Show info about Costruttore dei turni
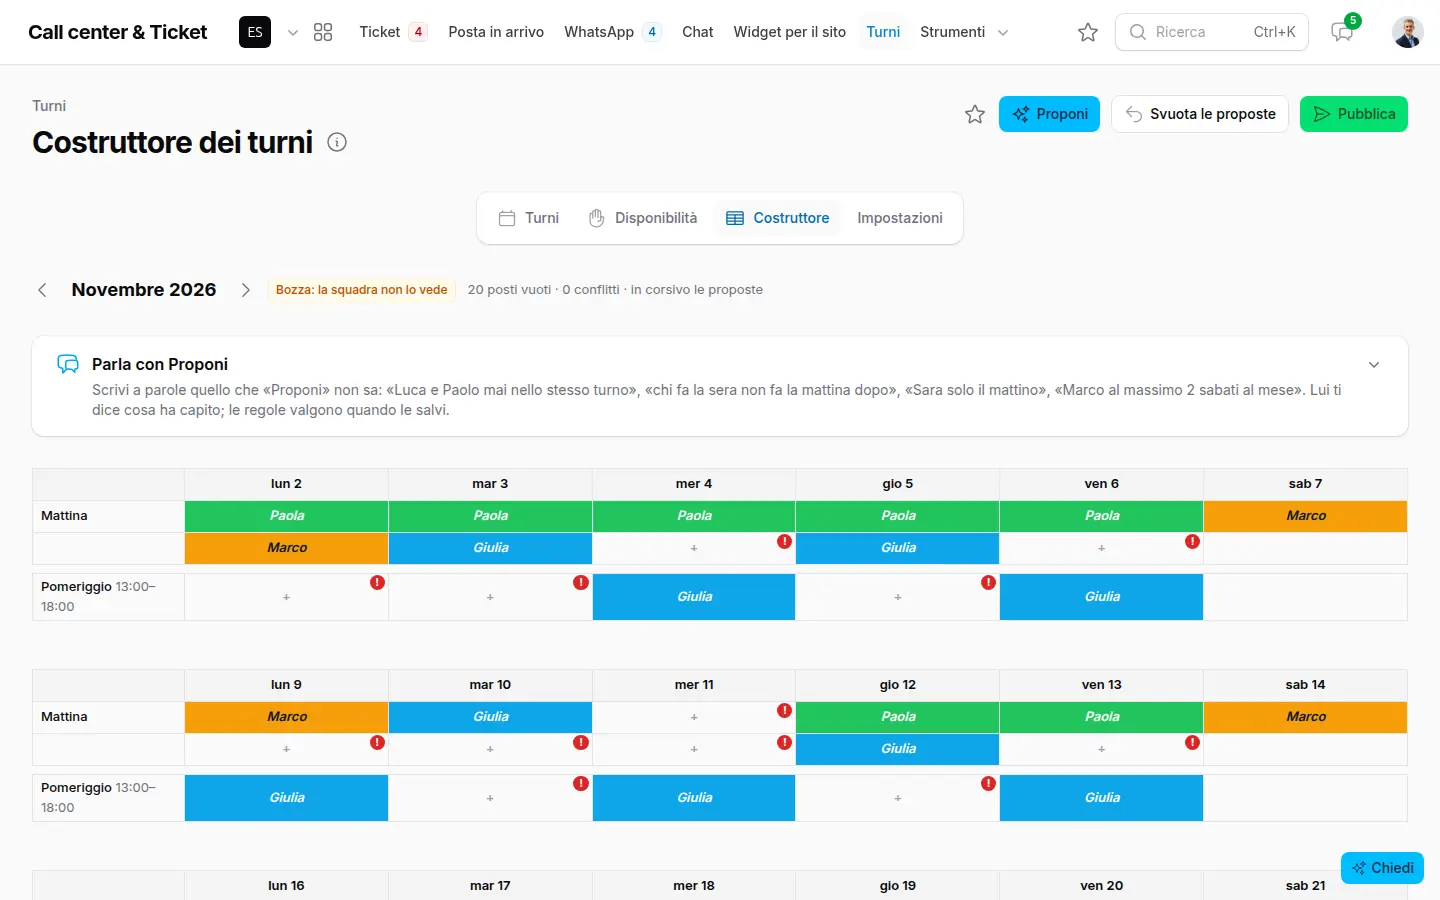This screenshot has width=1440, height=900. (337, 142)
